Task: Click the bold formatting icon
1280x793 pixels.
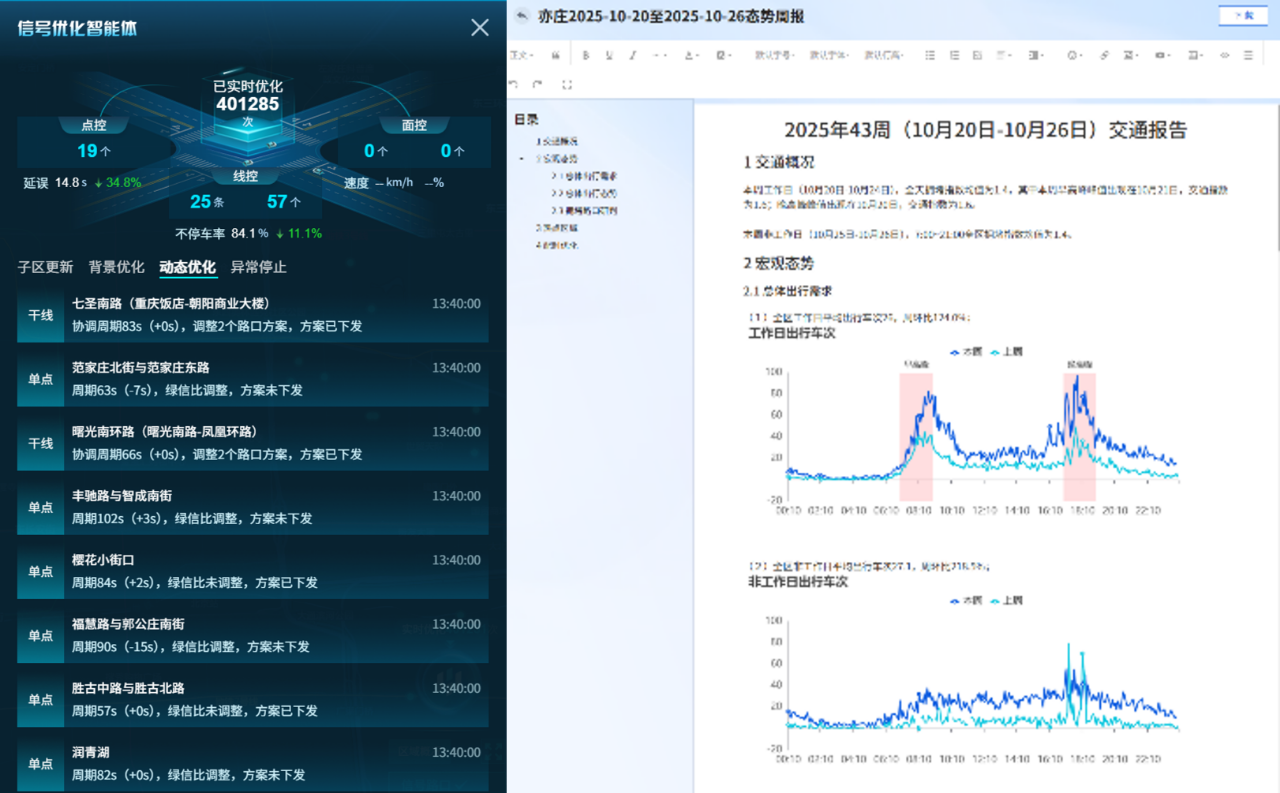Action: [586, 55]
